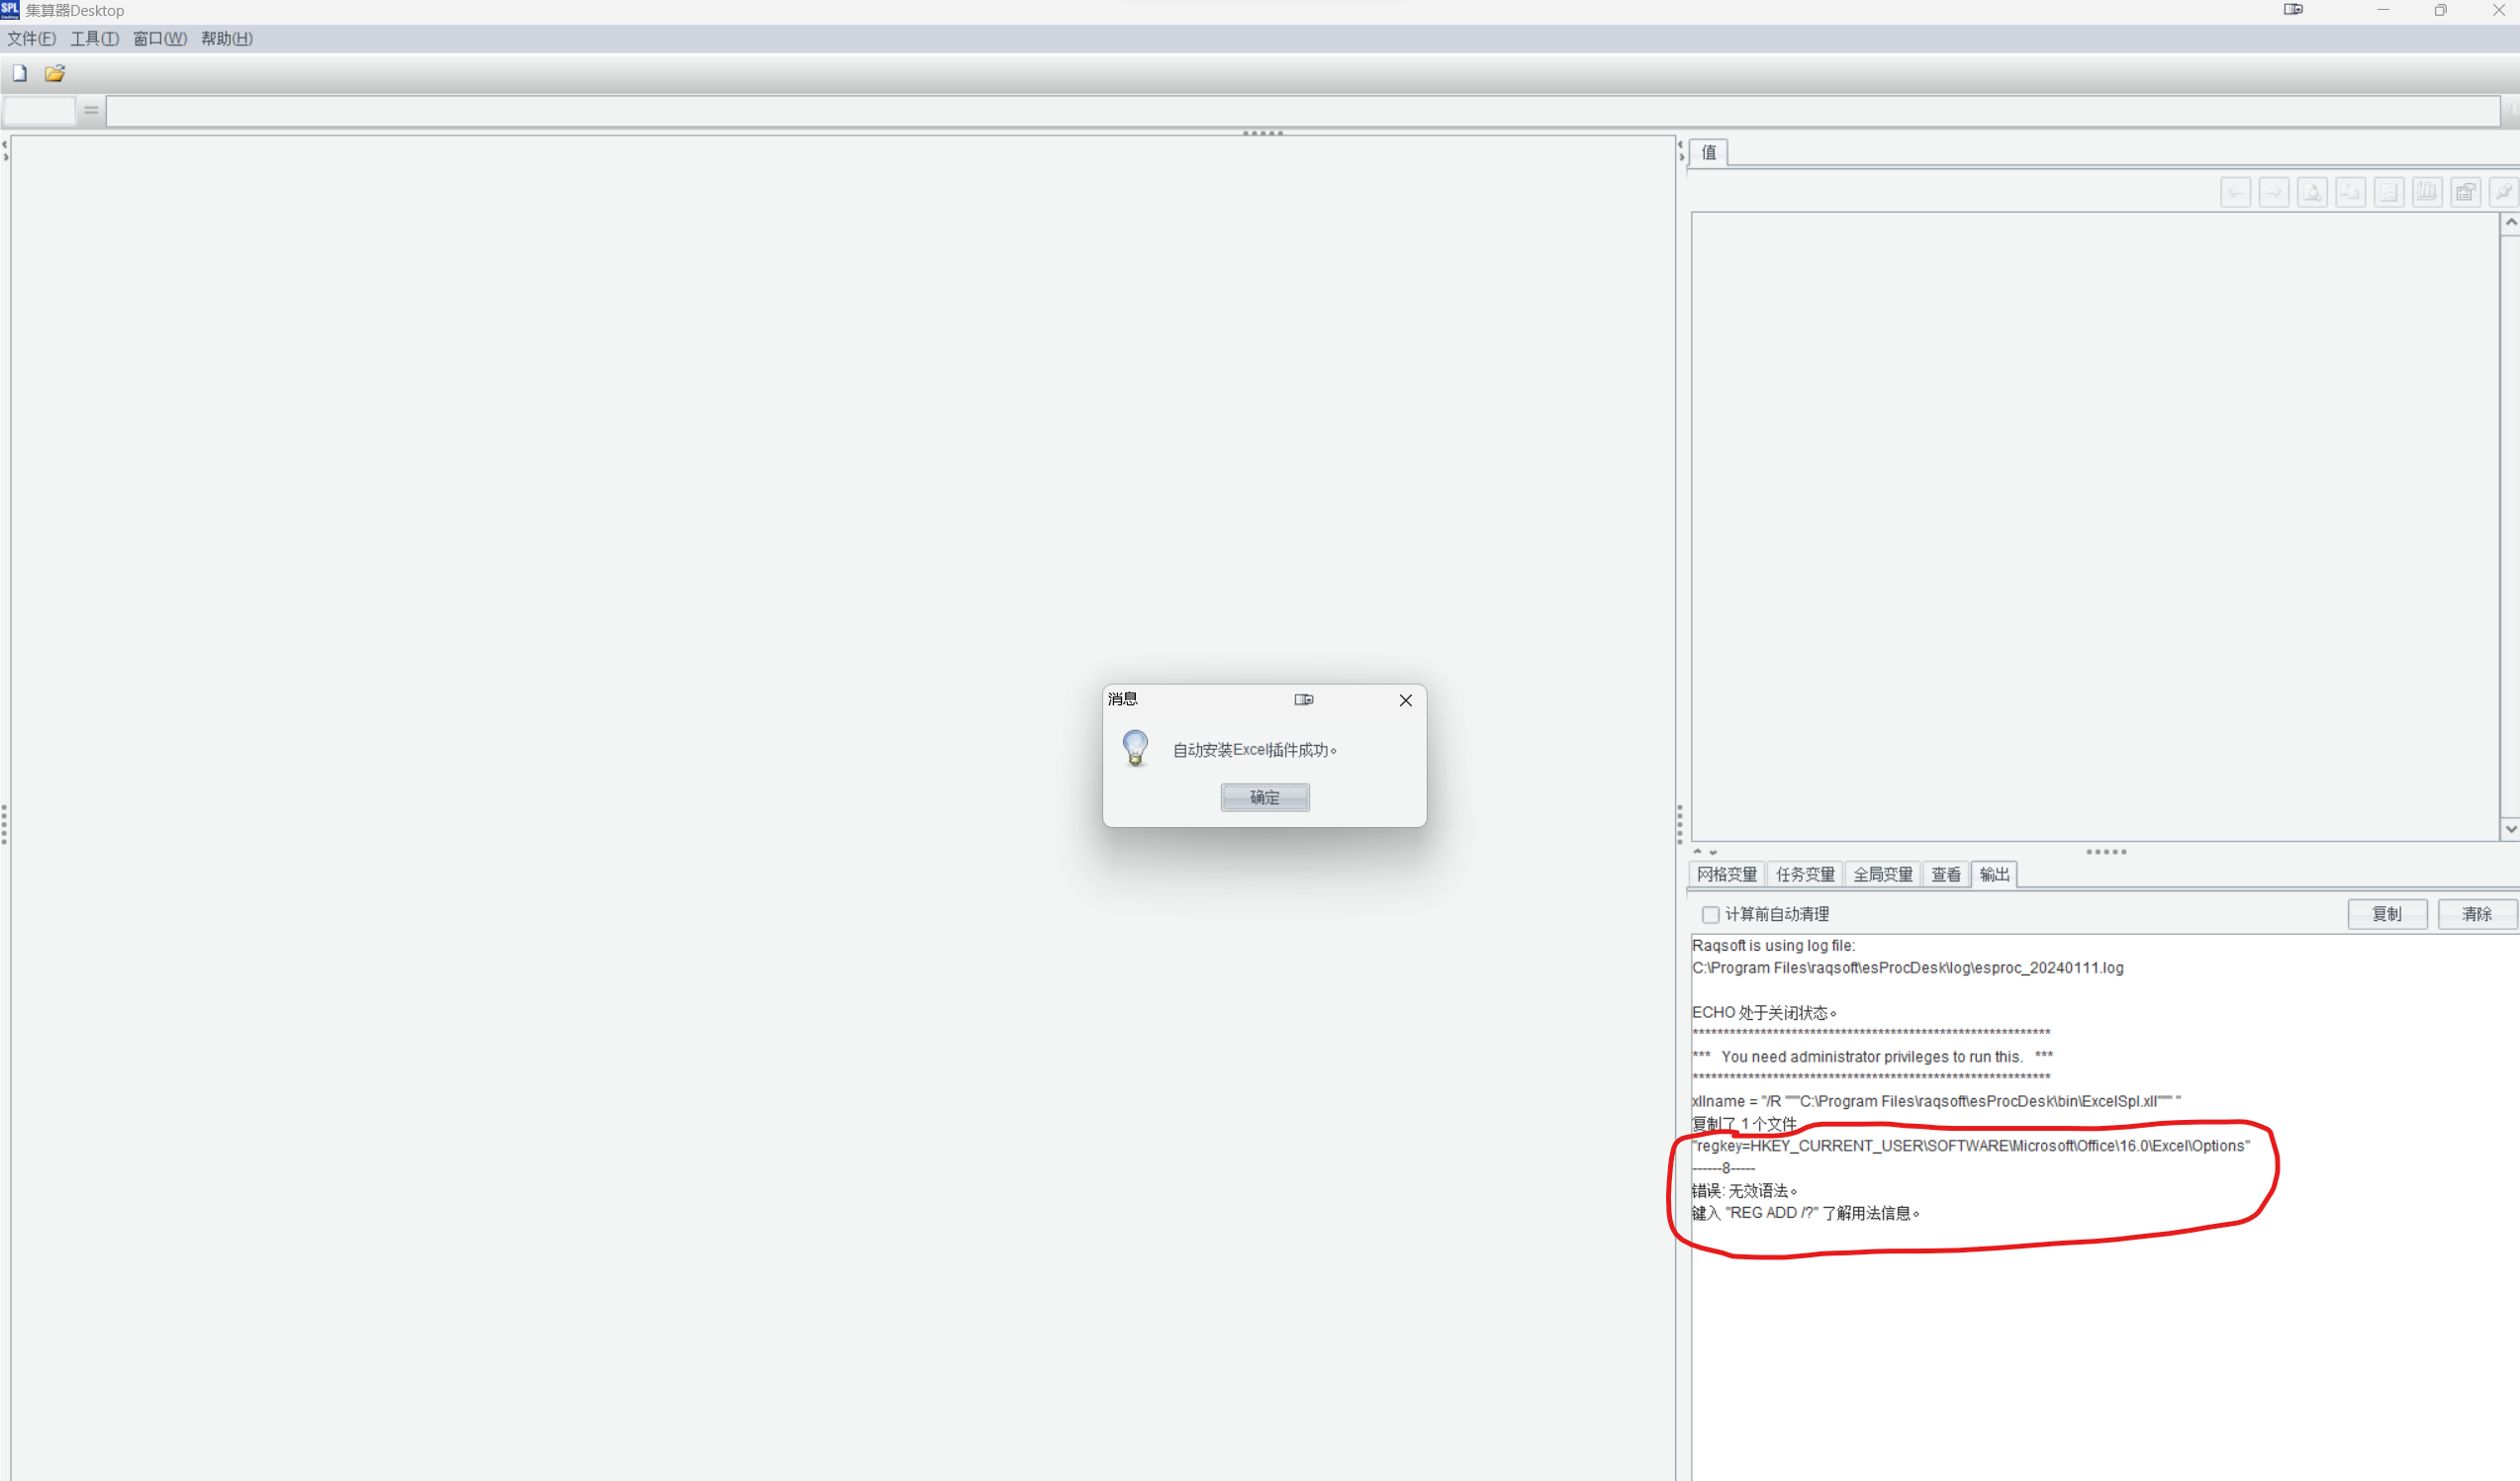Click the new file icon

pyautogui.click(x=19, y=73)
